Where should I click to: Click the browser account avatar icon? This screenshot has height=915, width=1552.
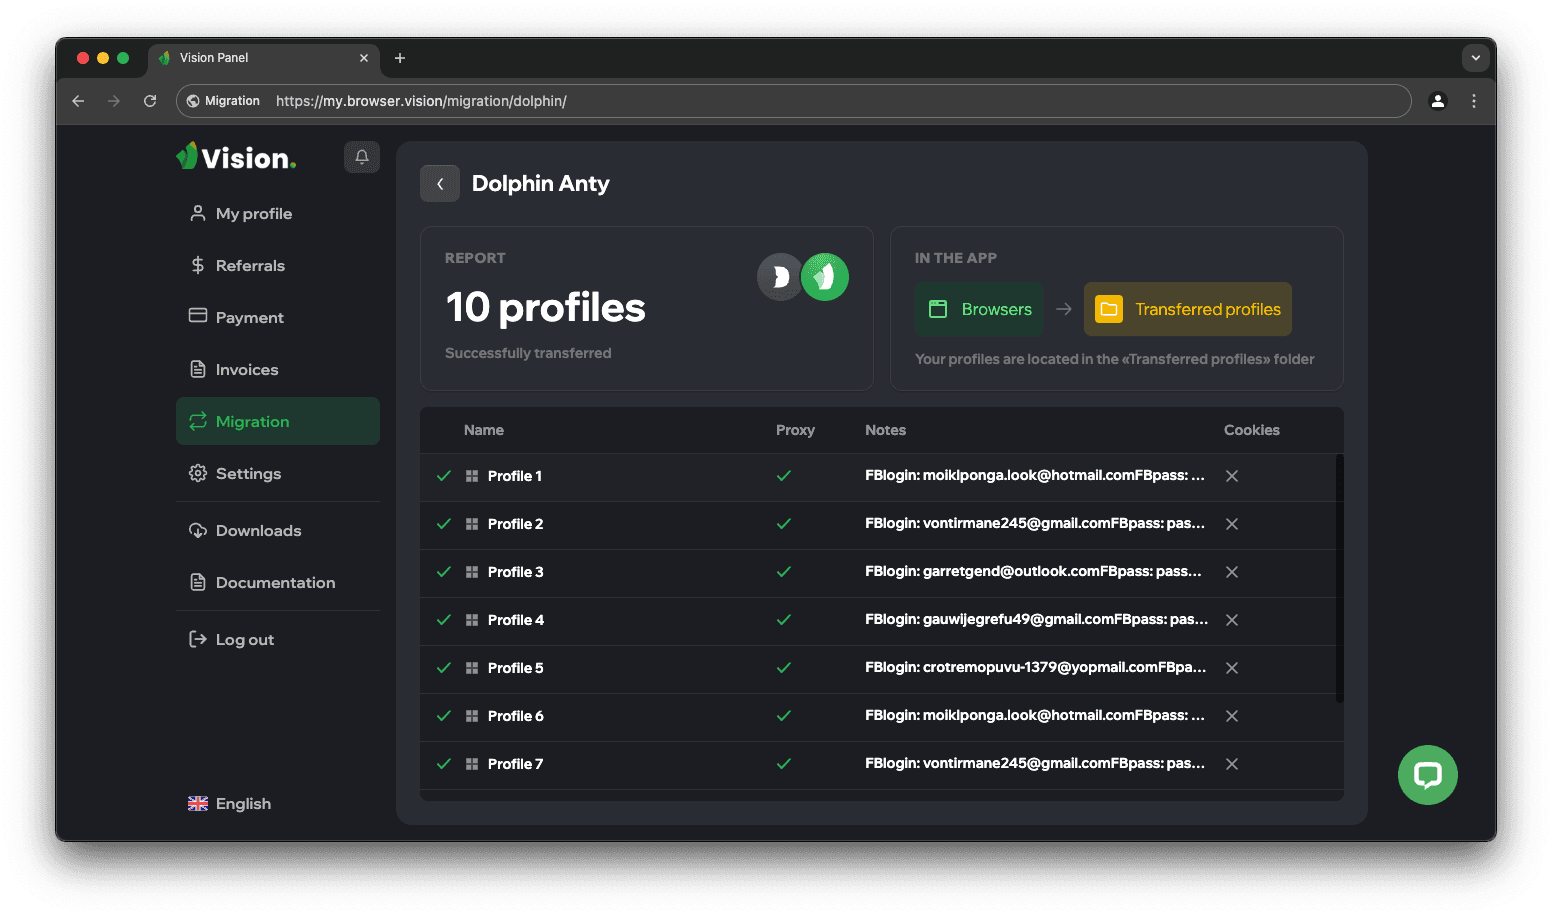click(x=1437, y=101)
